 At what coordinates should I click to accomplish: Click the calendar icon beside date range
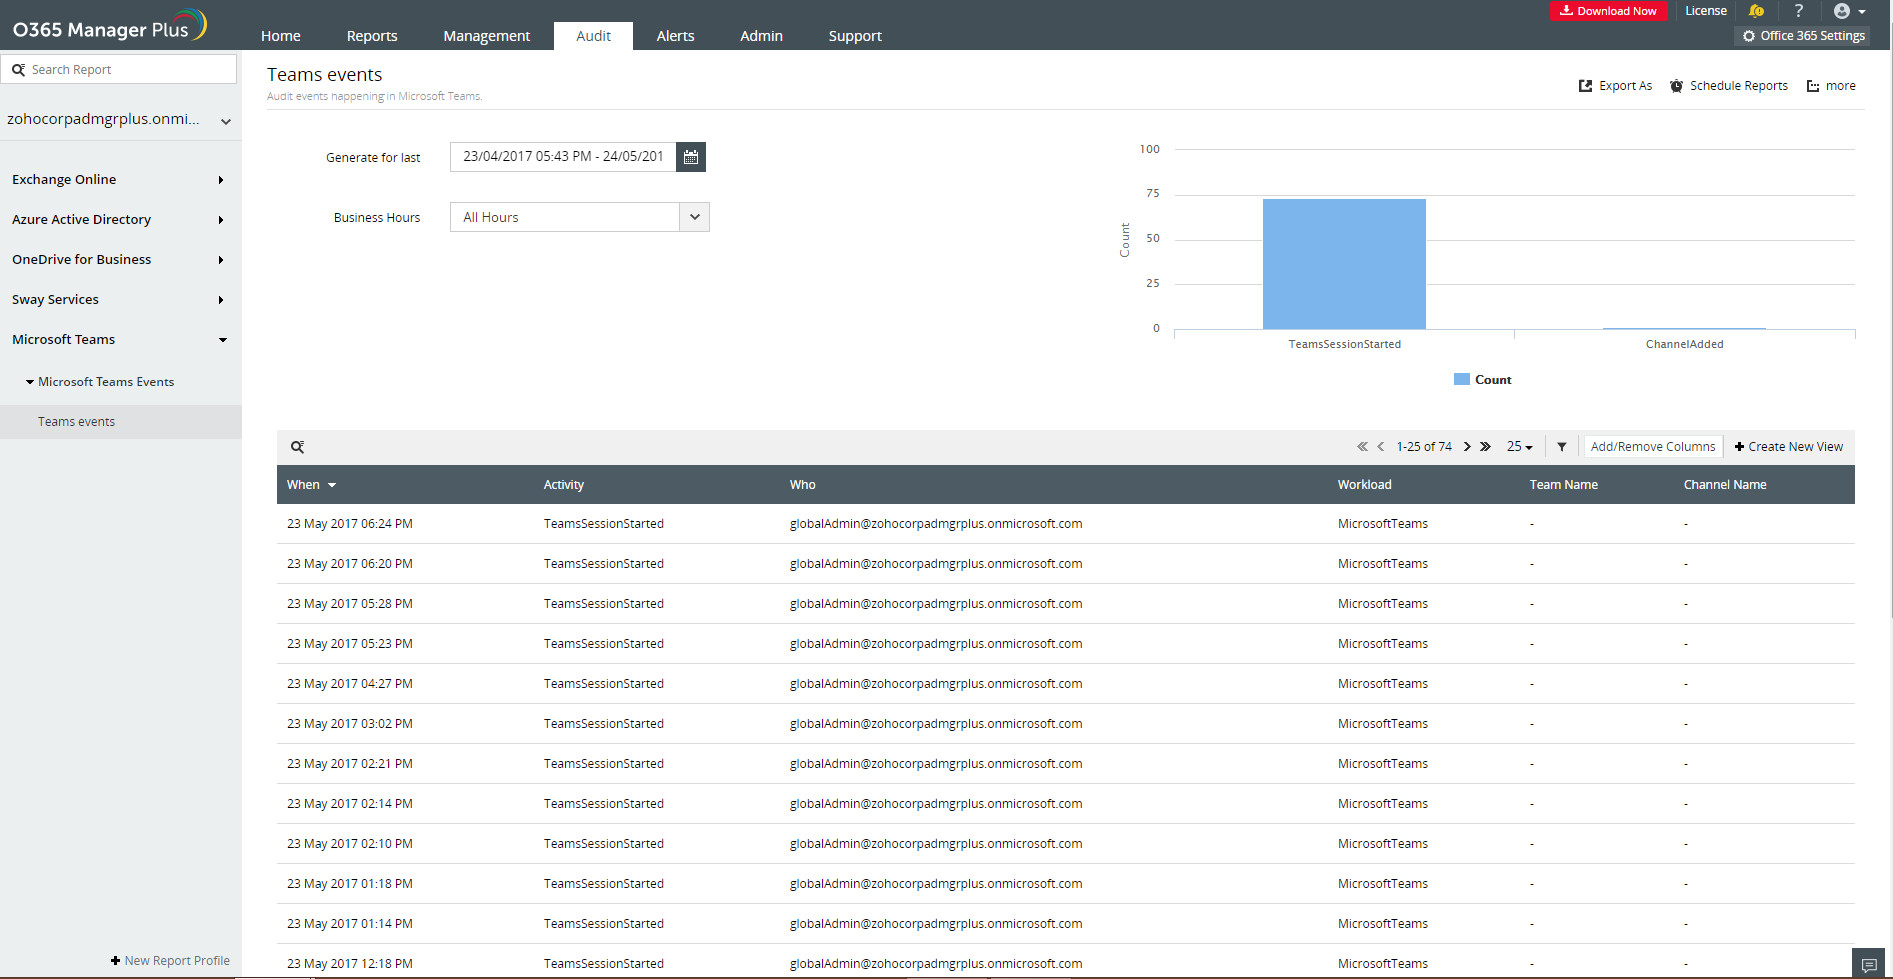pos(691,157)
